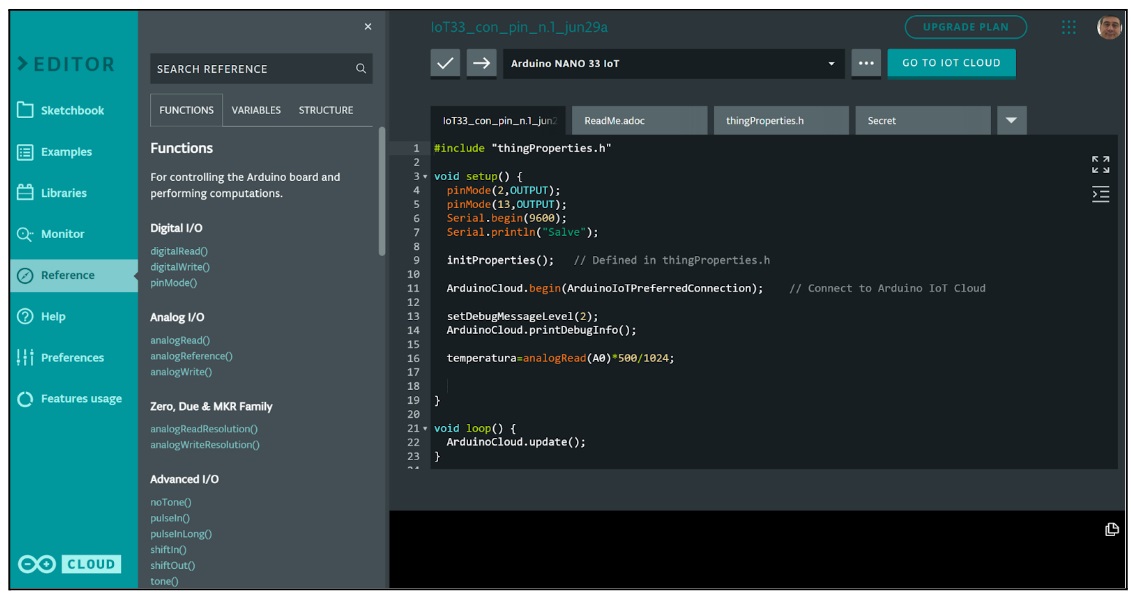
Task: Open the Secret tab
Action: [923, 120]
